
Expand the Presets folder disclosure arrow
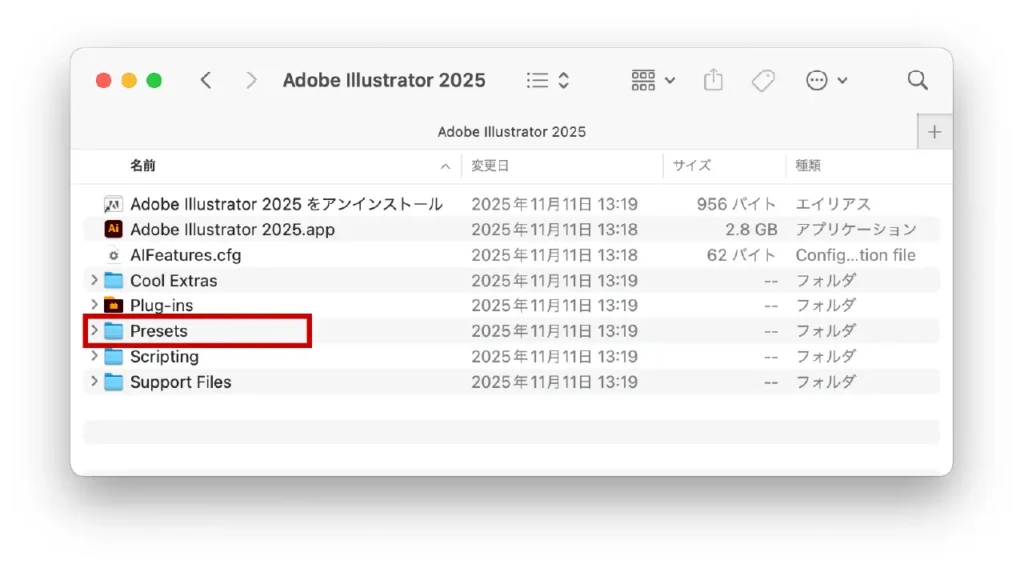pos(94,331)
